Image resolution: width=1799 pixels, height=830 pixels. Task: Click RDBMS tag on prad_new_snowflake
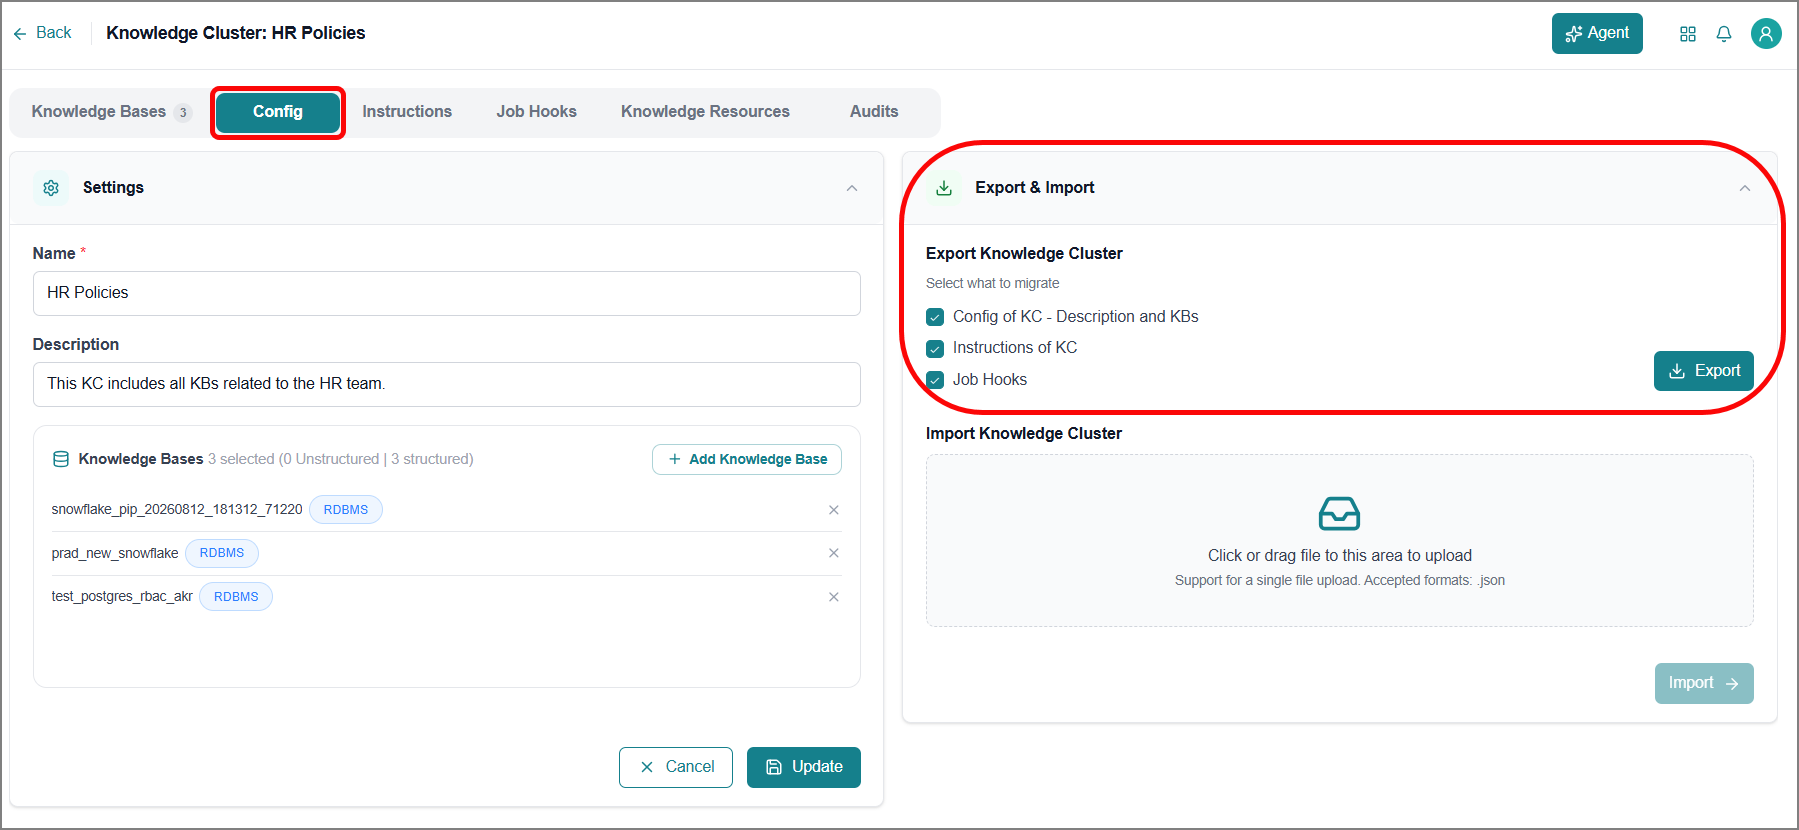tap(222, 553)
